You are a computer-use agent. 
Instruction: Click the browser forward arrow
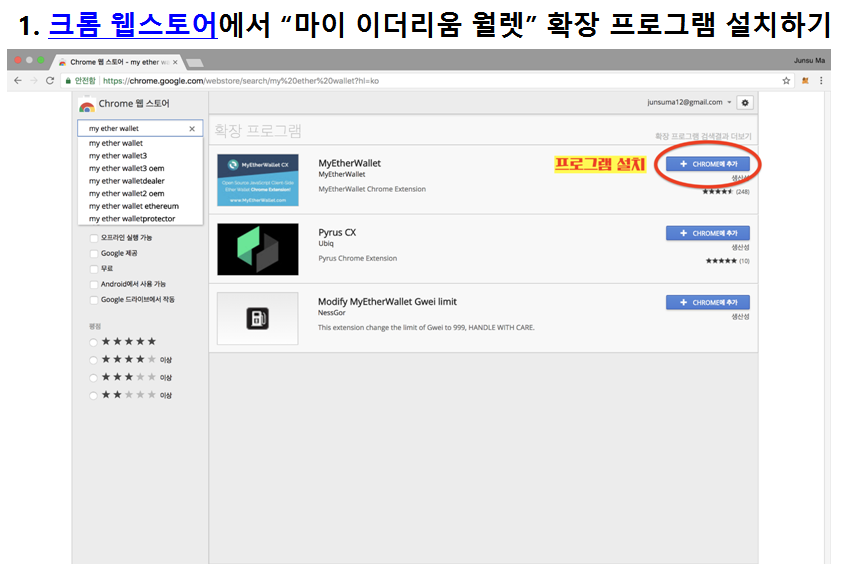point(34,81)
